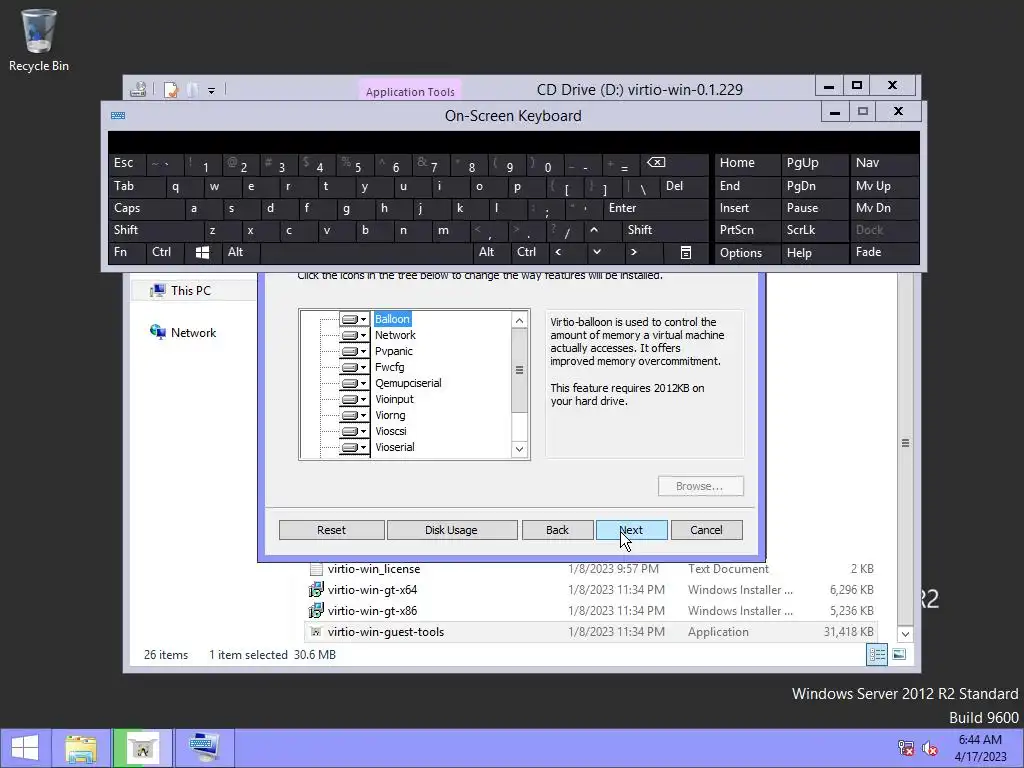Click the Back button in the installer
Image resolution: width=1024 pixels, height=768 pixels.
point(557,530)
